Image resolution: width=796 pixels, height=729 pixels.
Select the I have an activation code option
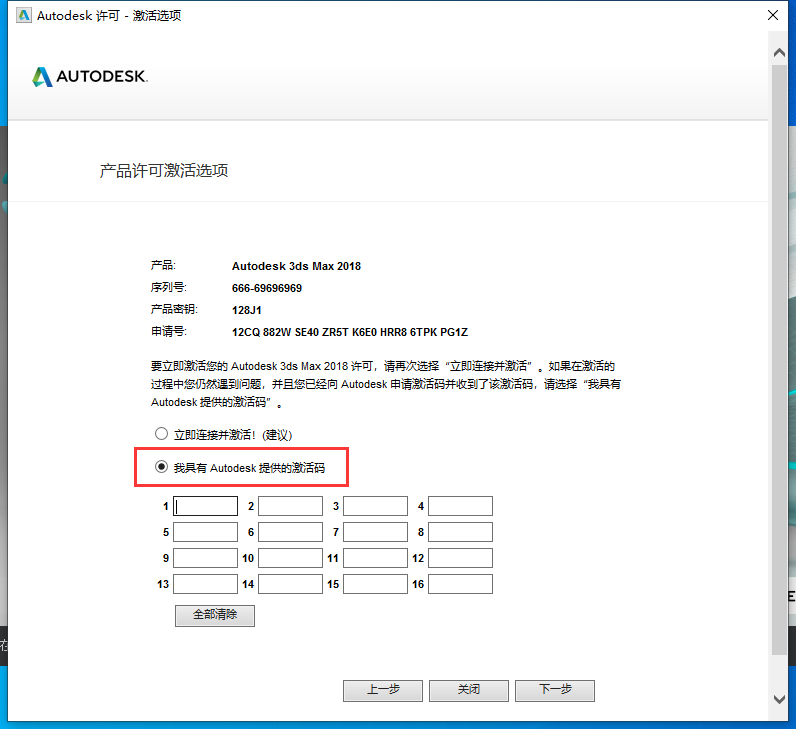(161, 467)
